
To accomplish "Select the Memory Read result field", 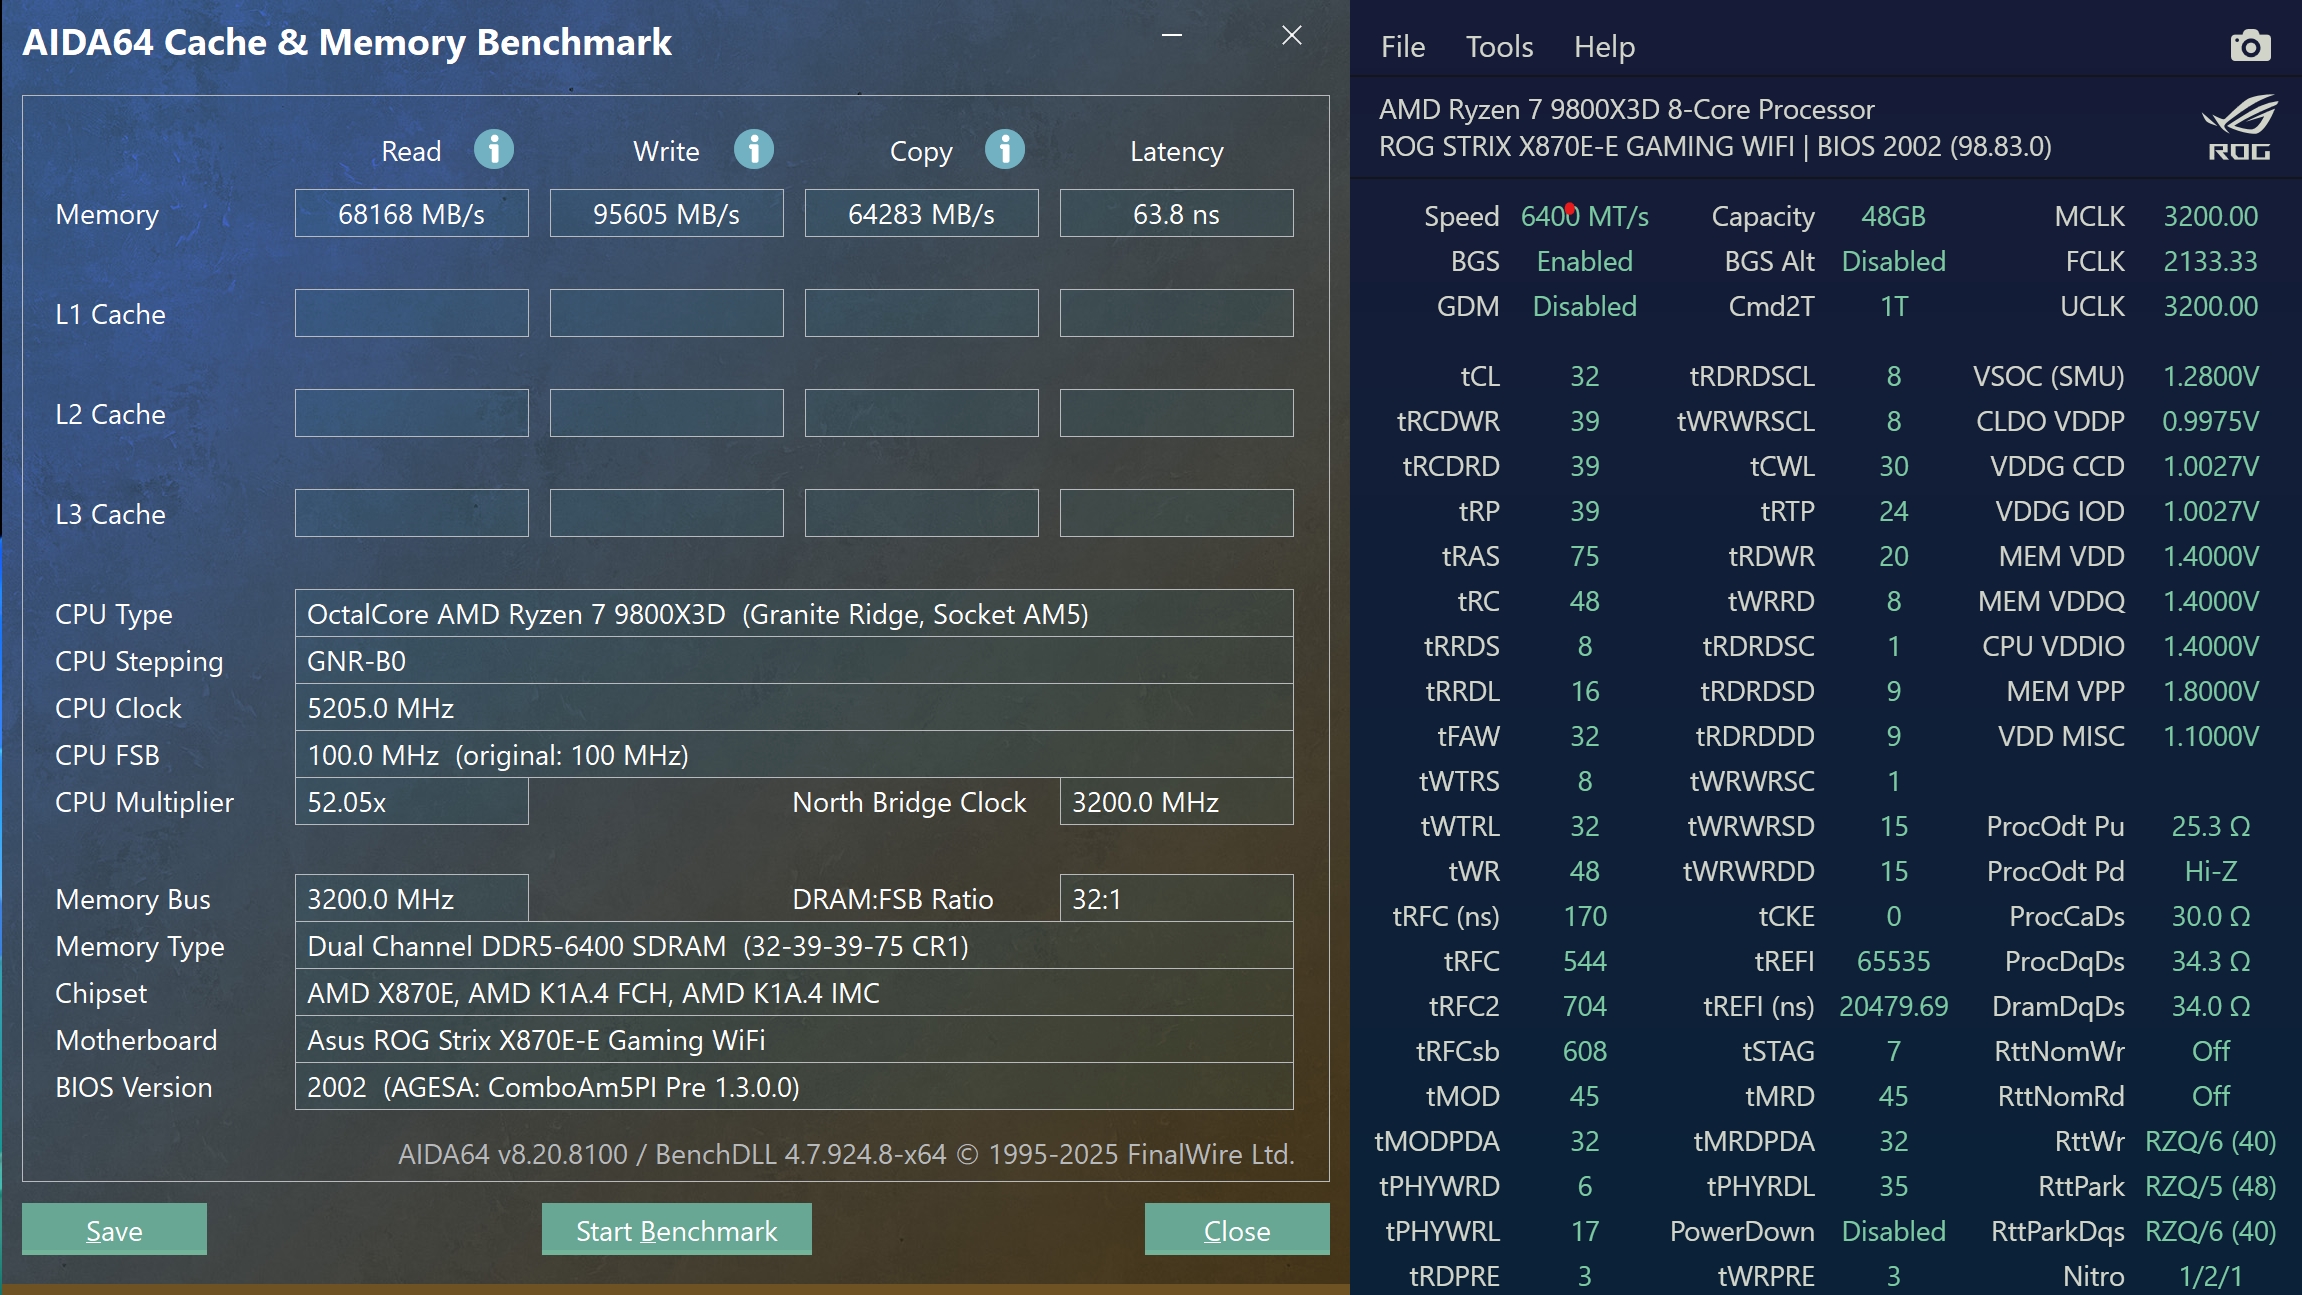I will point(412,213).
